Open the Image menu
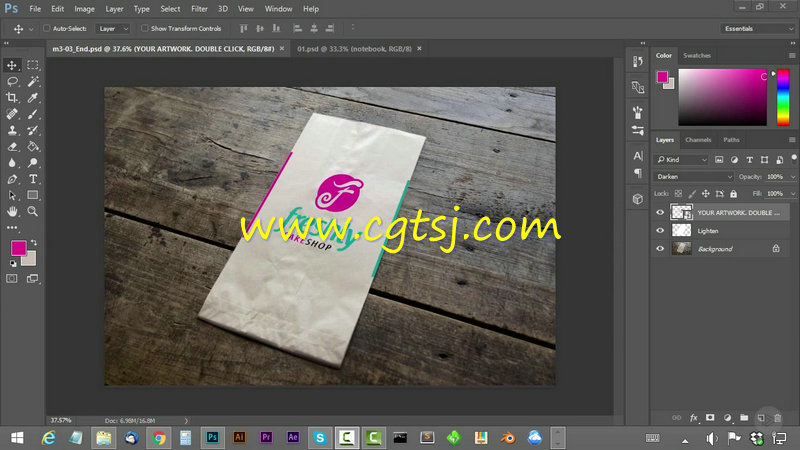The width and height of the screenshot is (800, 450). [x=84, y=9]
